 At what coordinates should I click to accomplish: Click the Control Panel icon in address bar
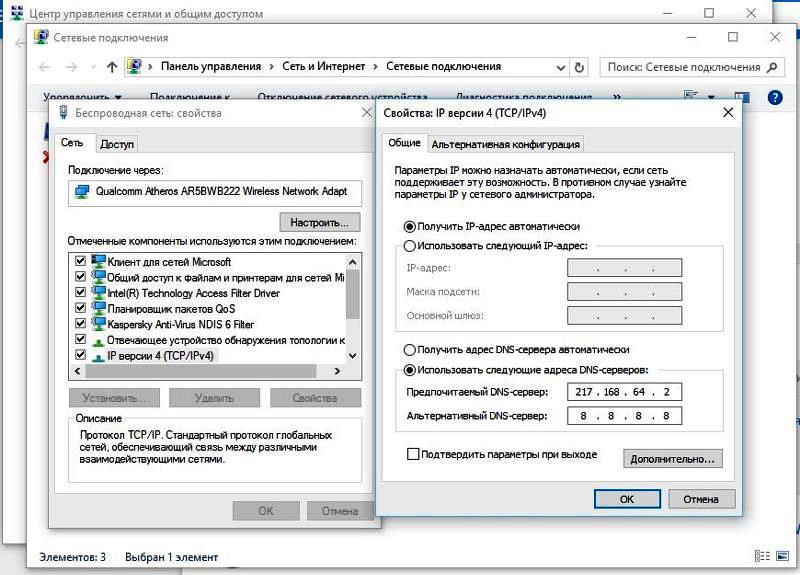pos(134,67)
